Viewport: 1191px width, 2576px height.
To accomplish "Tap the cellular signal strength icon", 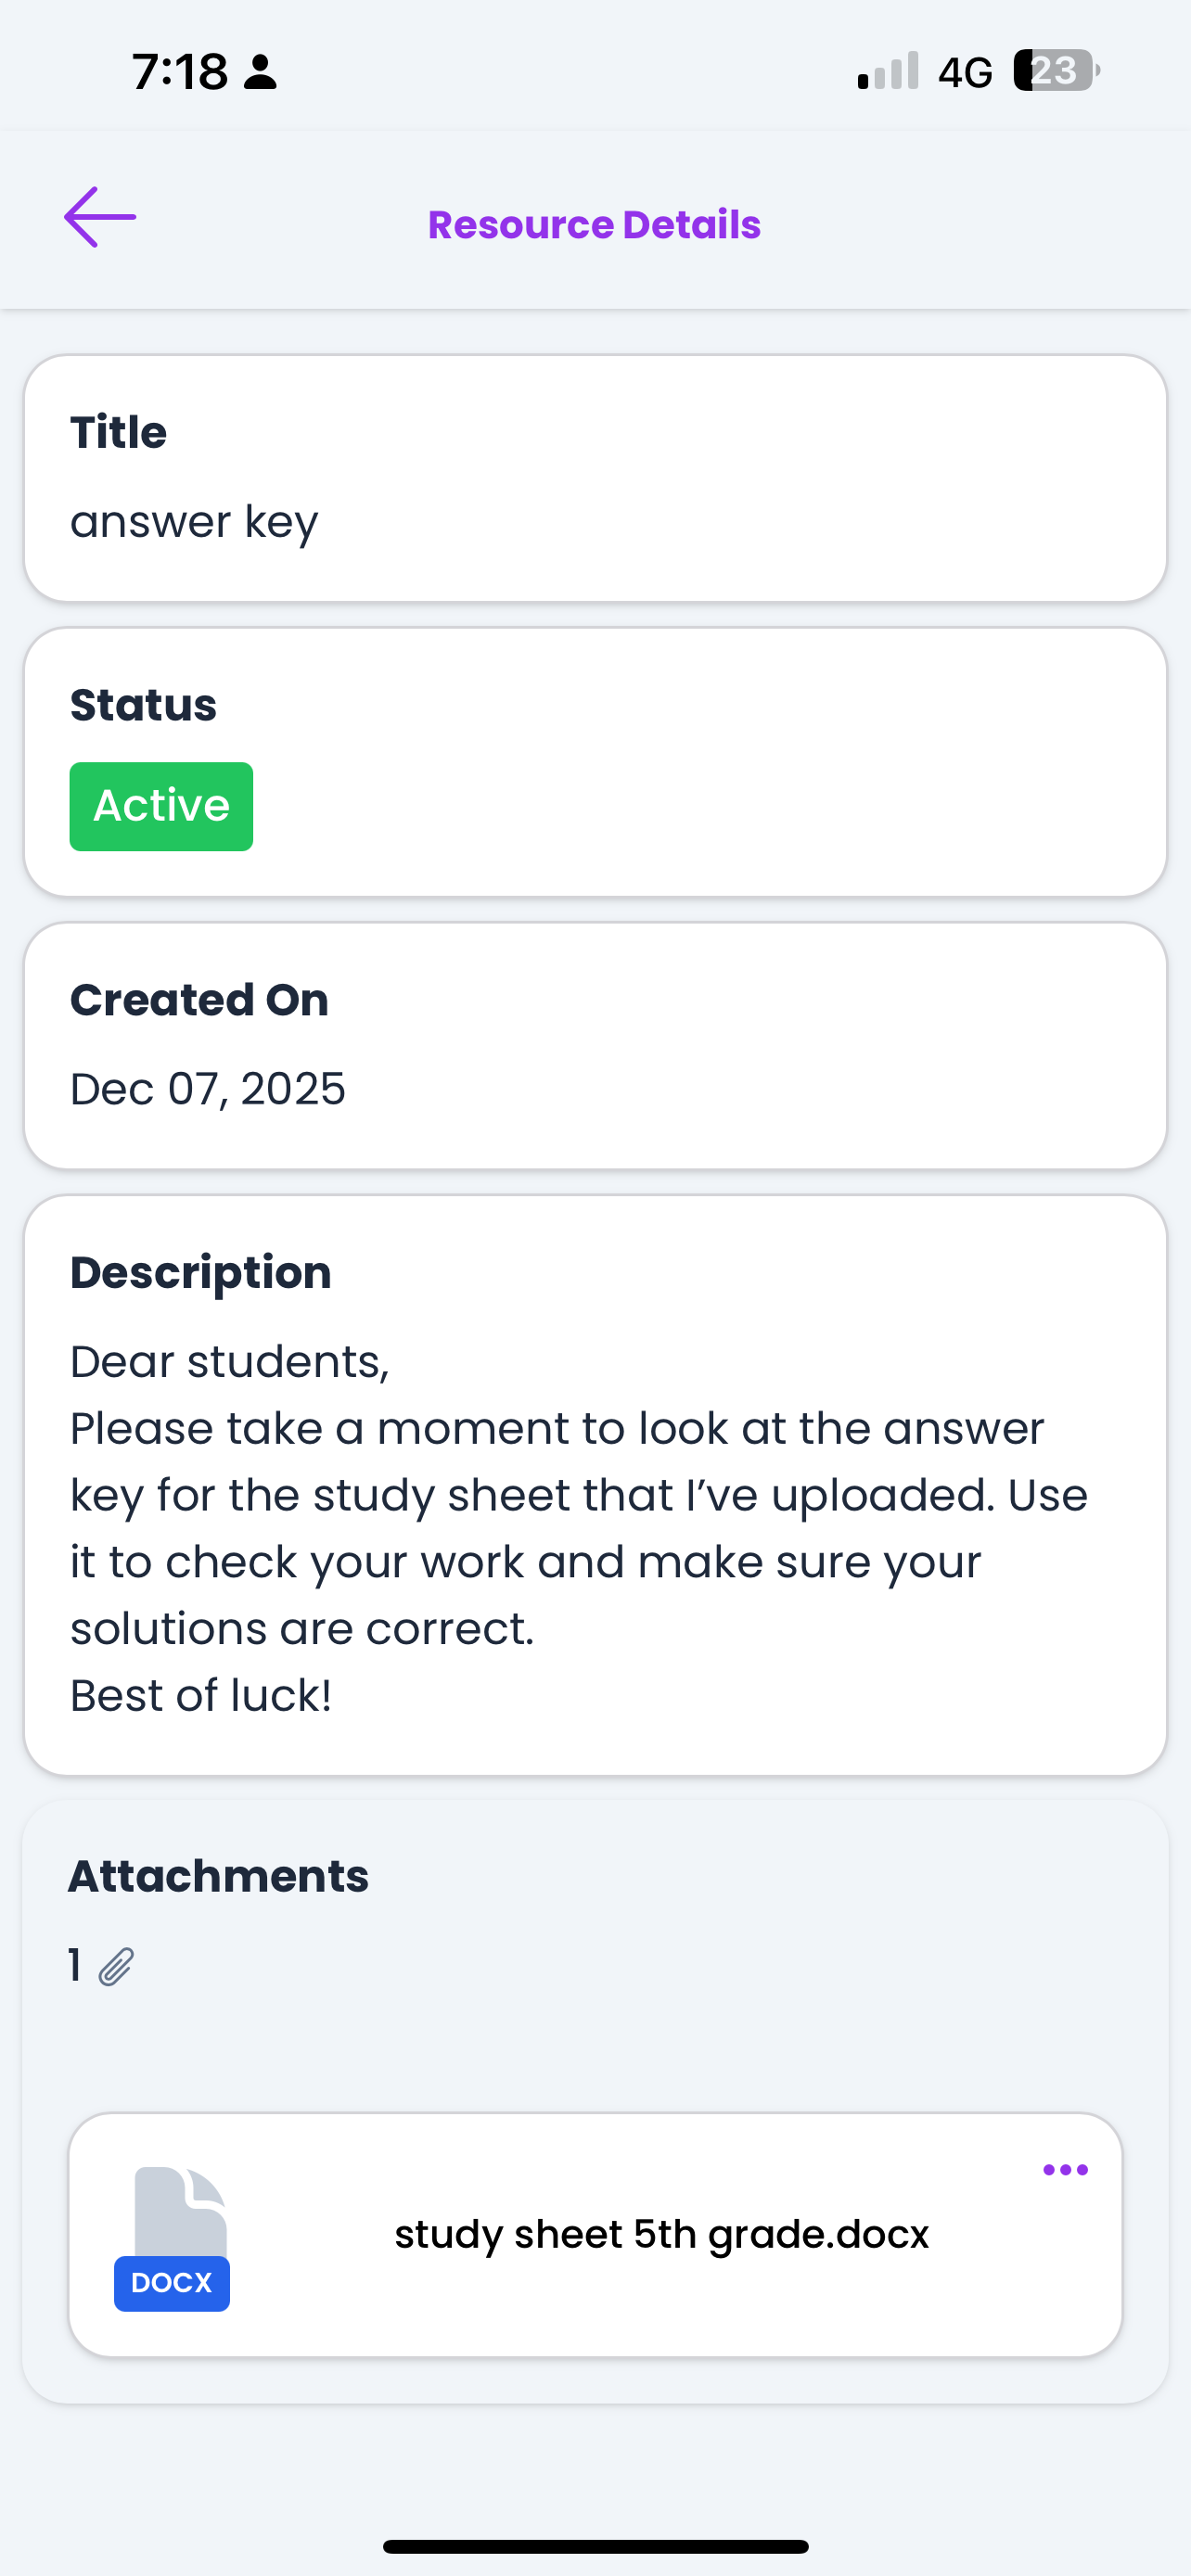I will [x=888, y=71].
